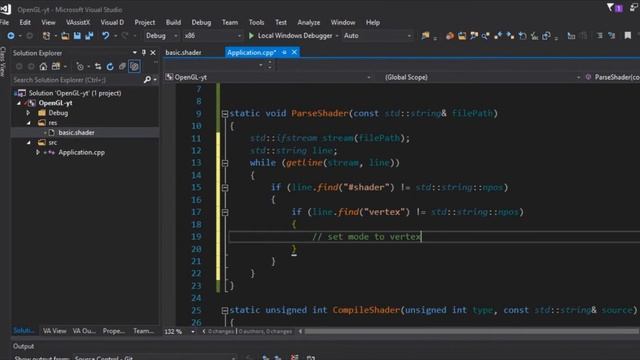Toggle the Solution Explorer auto-hide pin
Image resolution: width=640 pixels, height=360 pixels.
144,53
